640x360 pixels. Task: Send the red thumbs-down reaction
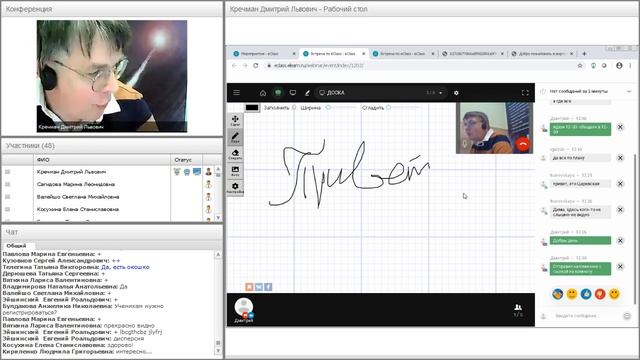point(600,294)
